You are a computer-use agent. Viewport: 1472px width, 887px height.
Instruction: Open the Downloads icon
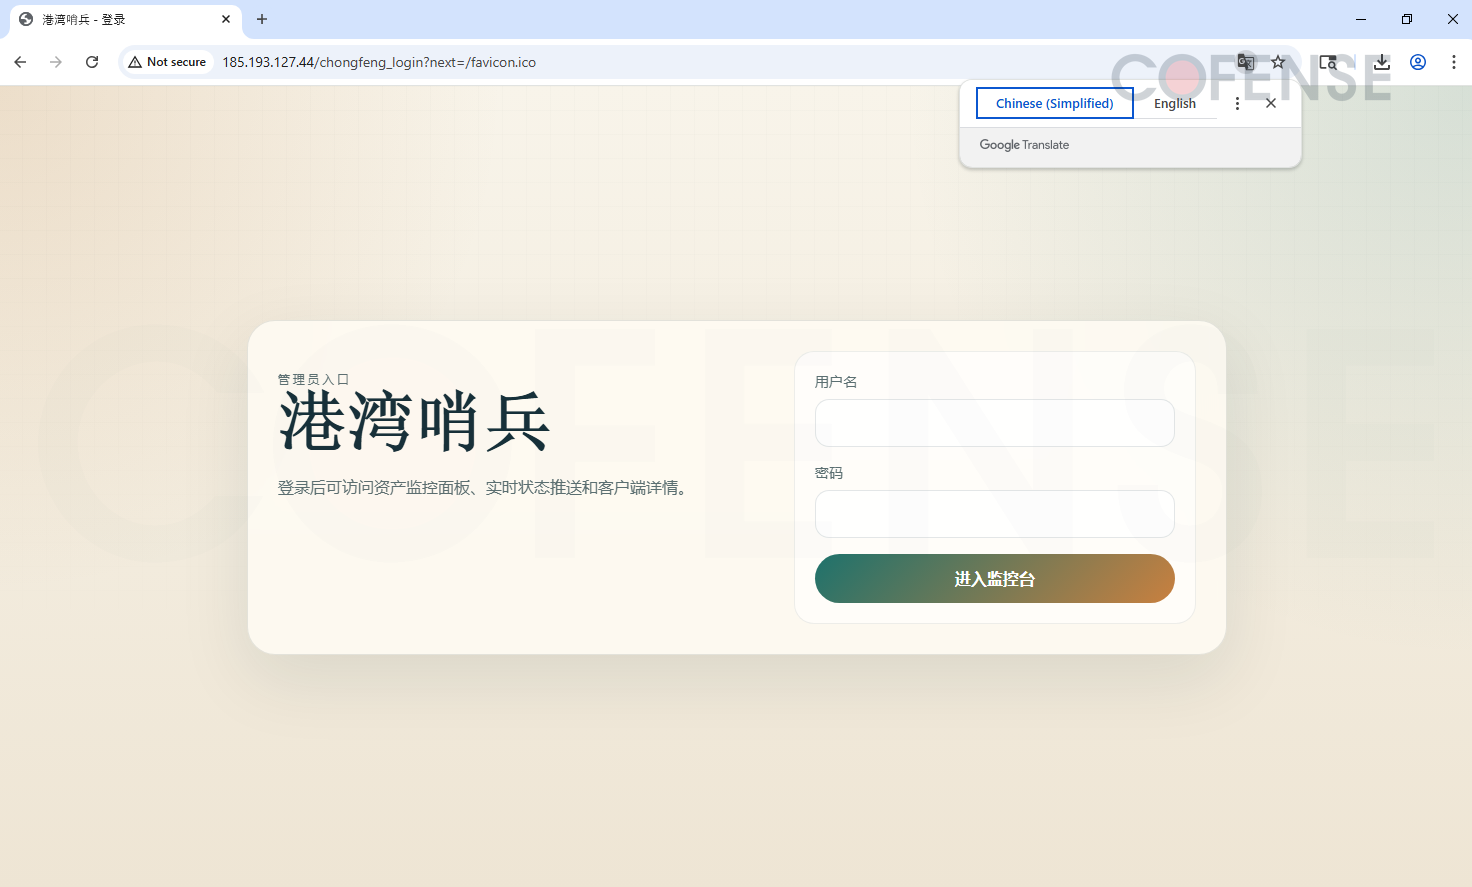pos(1382,62)
